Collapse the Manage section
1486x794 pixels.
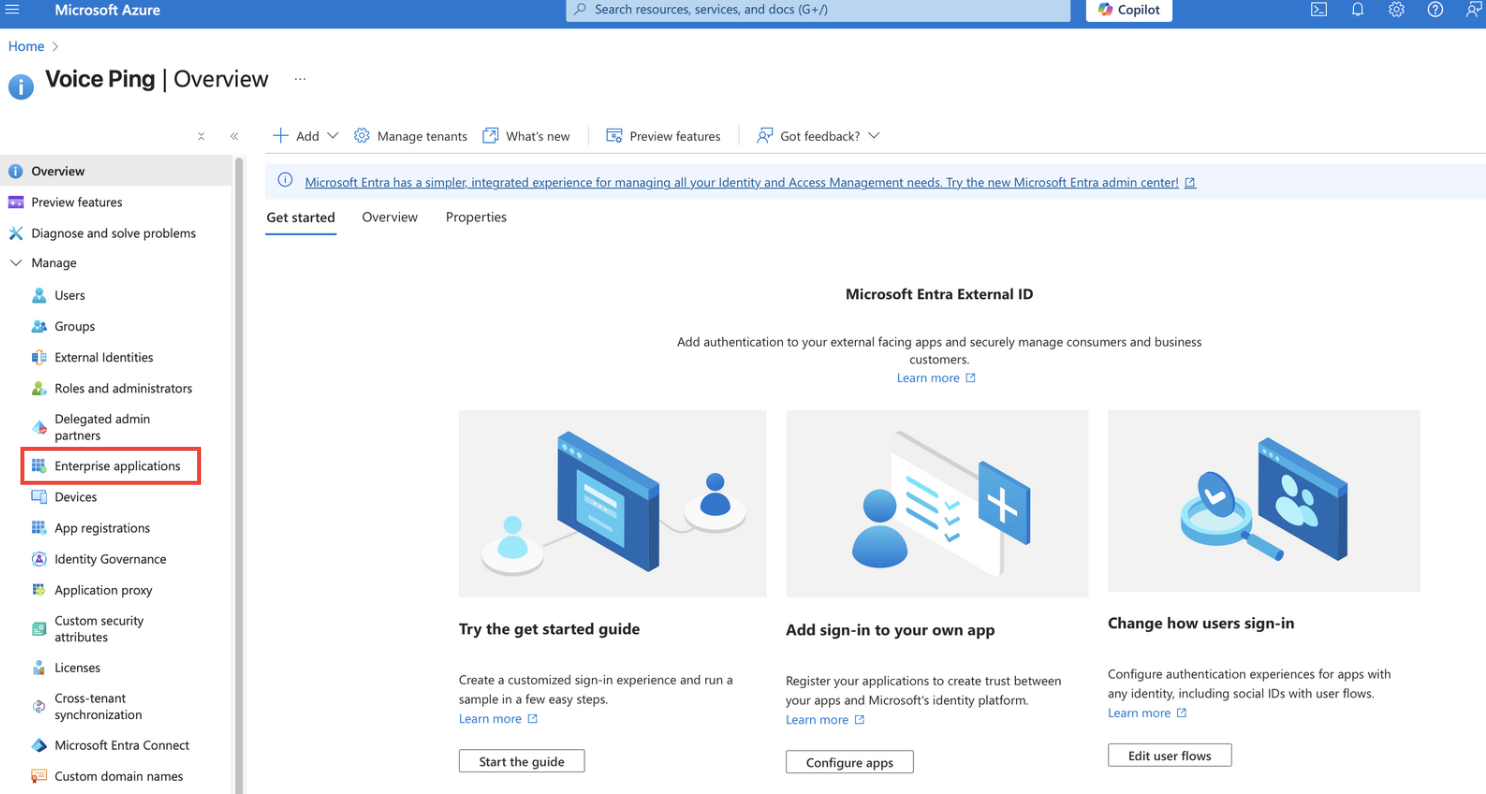point(16,262)
